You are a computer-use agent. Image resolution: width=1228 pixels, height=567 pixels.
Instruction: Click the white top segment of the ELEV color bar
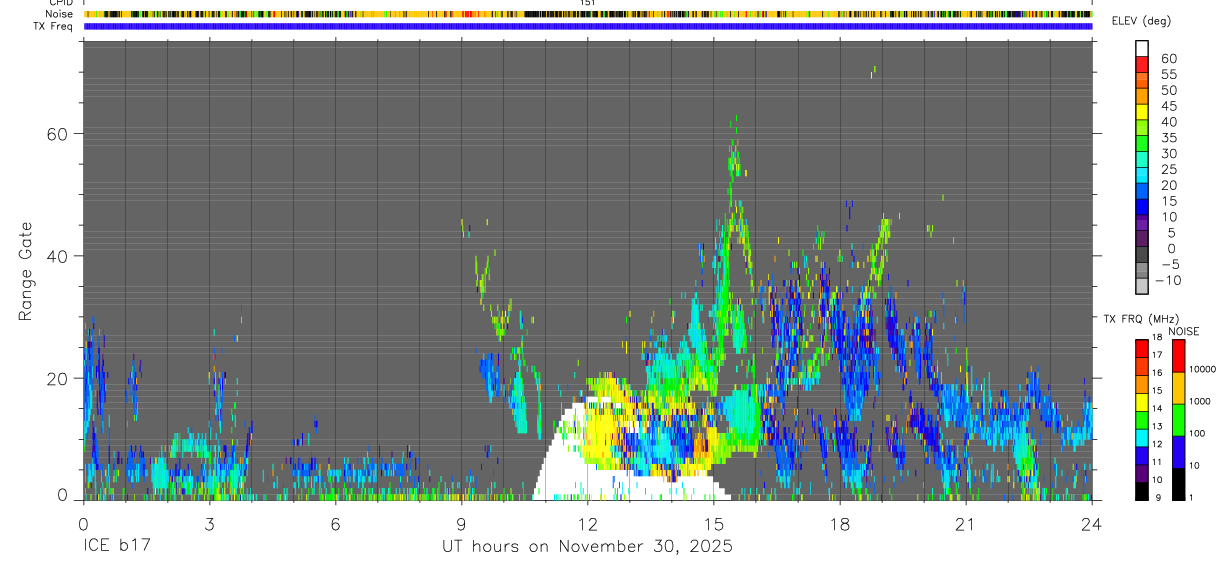click(1142, 48)
